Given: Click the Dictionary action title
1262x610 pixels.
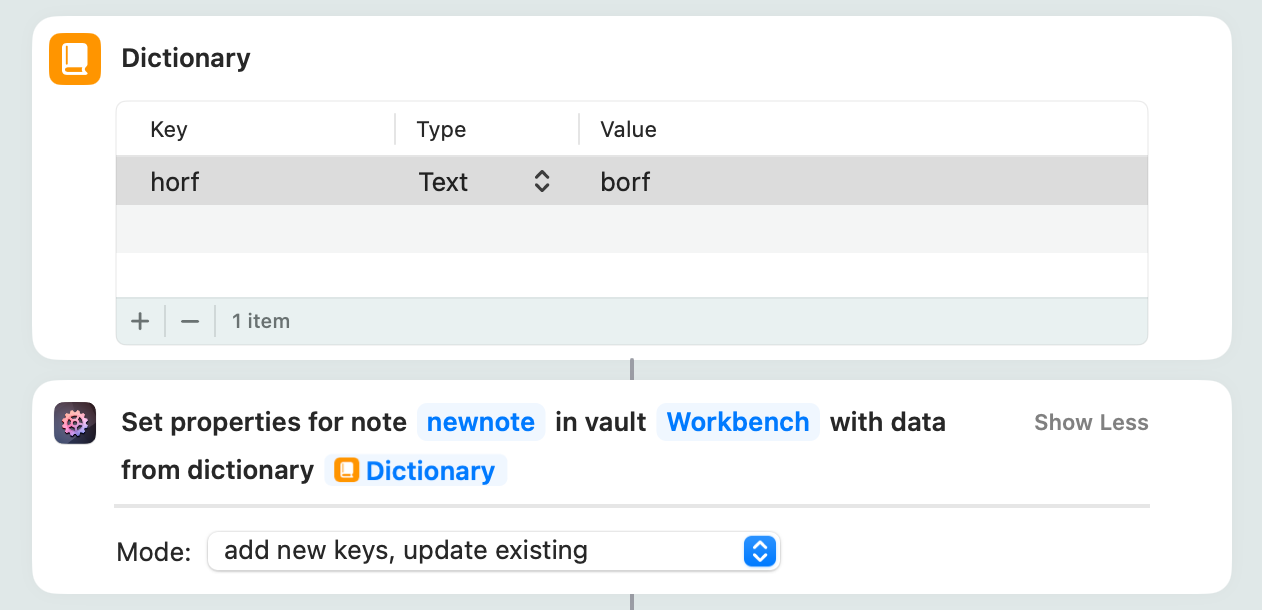Looking at the screenshot, I should click(186, 59).
